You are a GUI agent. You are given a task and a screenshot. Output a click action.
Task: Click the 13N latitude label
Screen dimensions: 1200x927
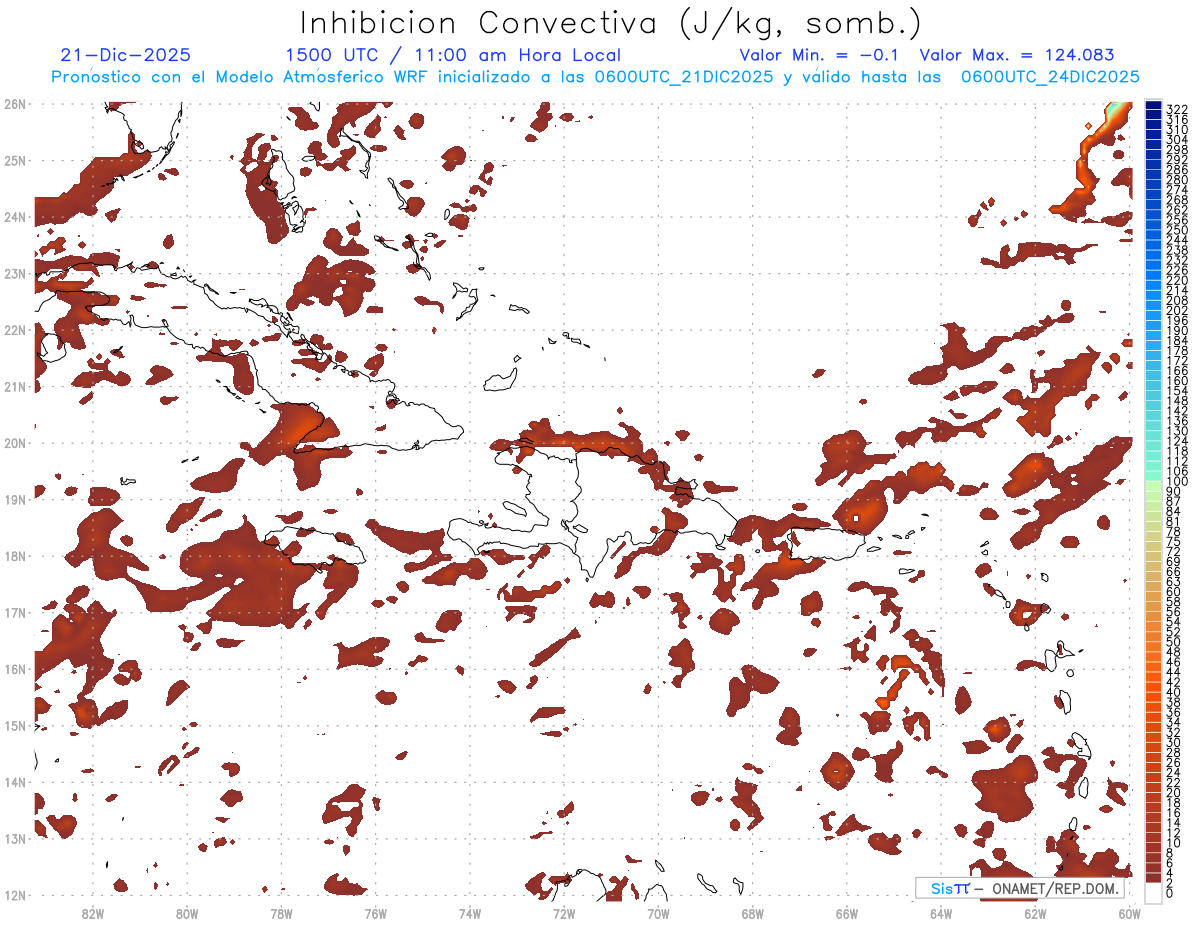pos(15,838)
